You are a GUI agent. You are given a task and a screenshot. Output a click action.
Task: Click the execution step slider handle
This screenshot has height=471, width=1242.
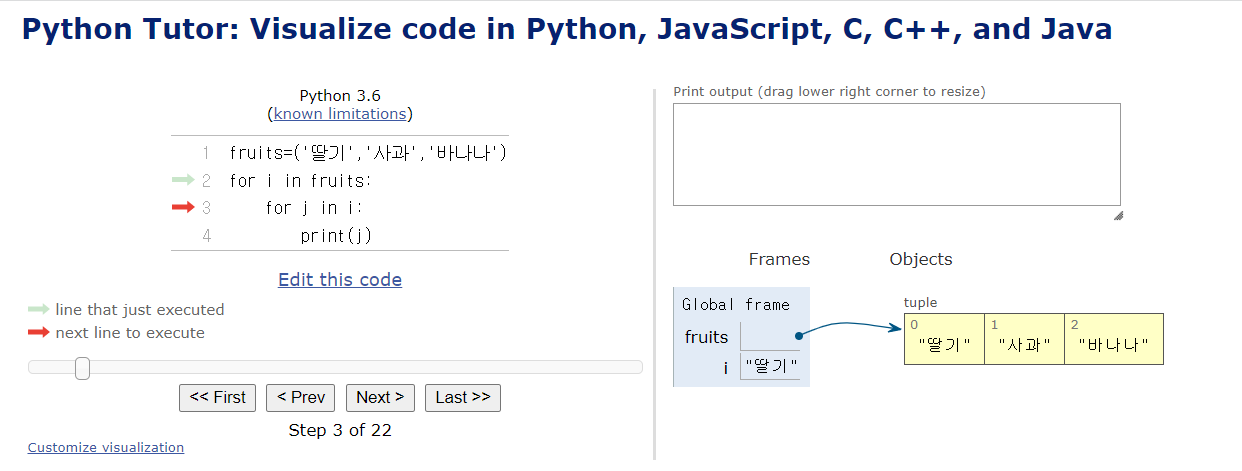pos(83,368)
